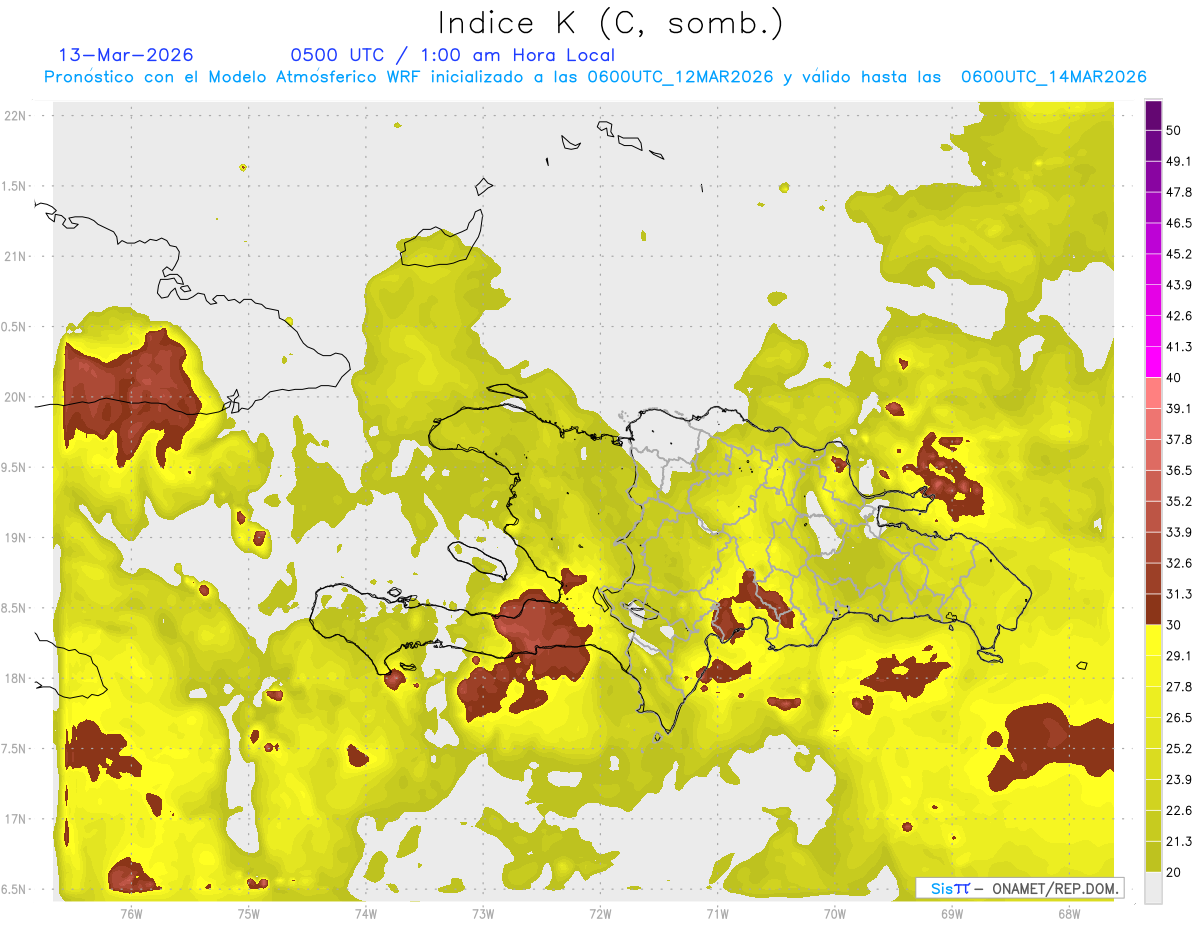The width and height of the screenshot is (1200, 927).
Task: Click the colorbar value "47.8"
Action: 1178,192
